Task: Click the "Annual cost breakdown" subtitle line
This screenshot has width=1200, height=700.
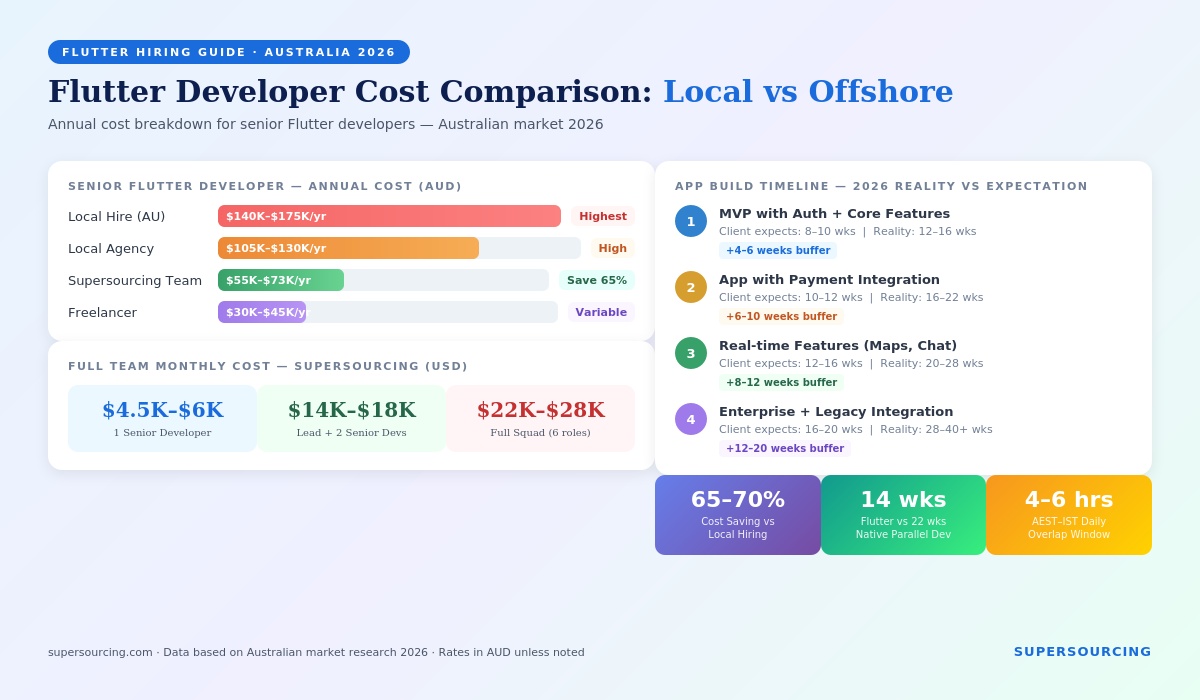Action: click(x=326, y=124)
